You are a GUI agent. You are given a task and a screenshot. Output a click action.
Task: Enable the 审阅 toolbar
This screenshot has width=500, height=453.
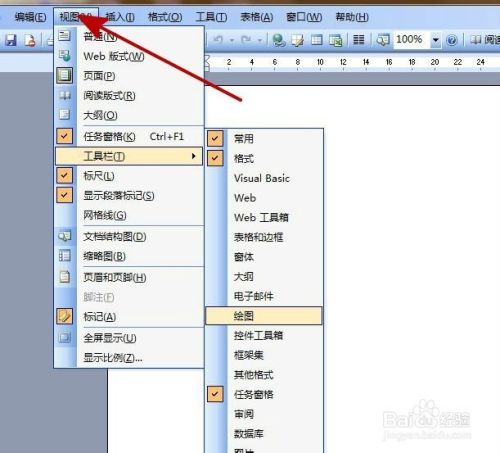click(264, 414)
